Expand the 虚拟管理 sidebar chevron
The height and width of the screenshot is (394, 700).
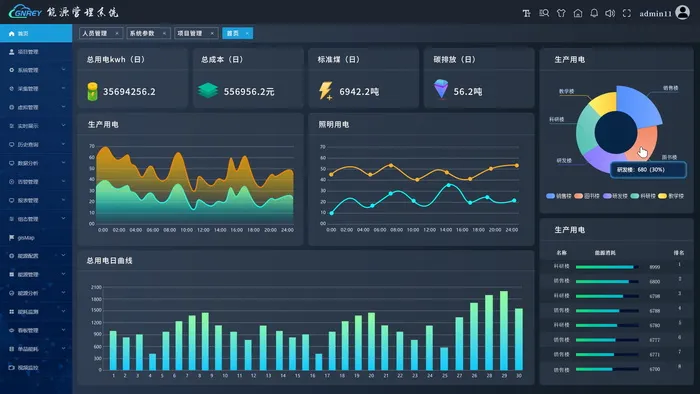(63, 107)
